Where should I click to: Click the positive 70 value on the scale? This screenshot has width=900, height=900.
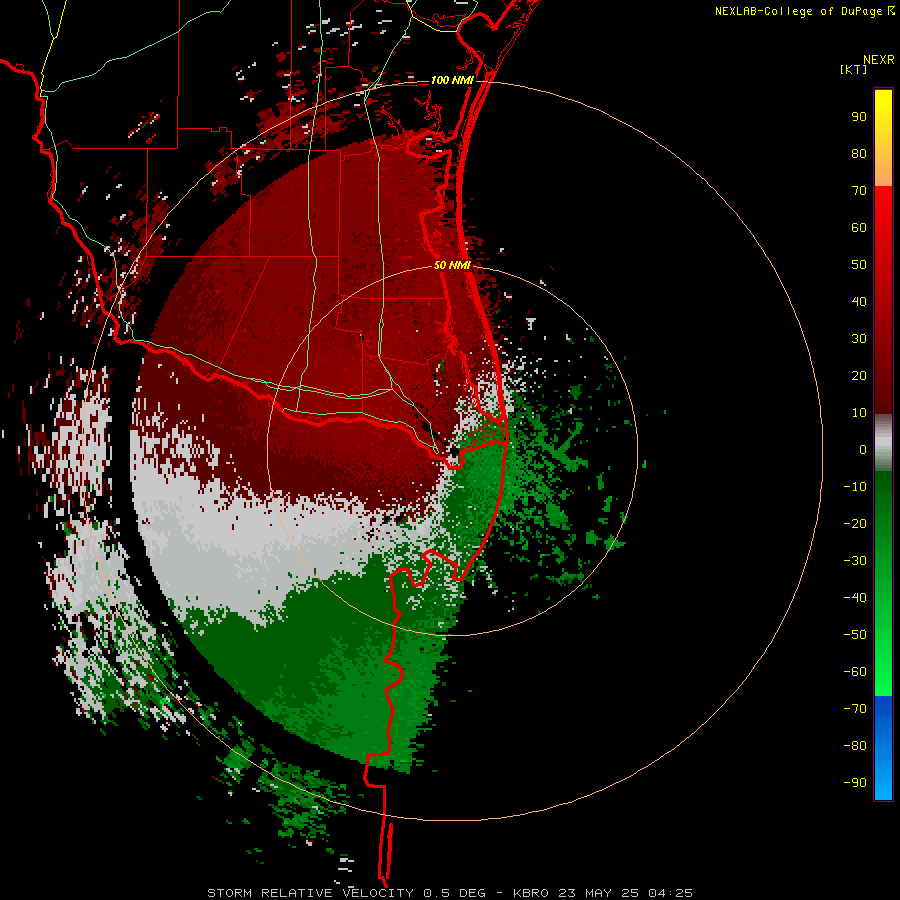tap(859, 191)
